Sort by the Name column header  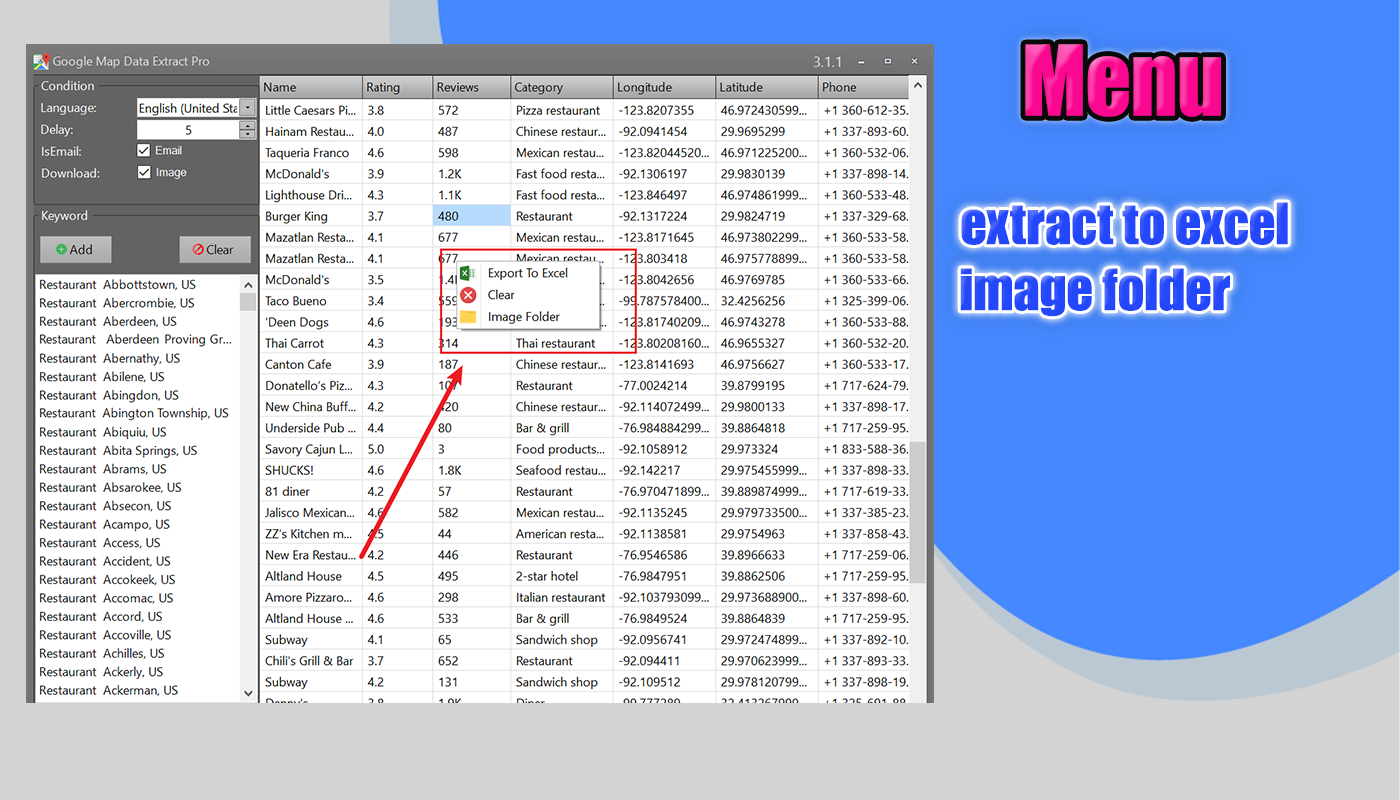(311, 87)
